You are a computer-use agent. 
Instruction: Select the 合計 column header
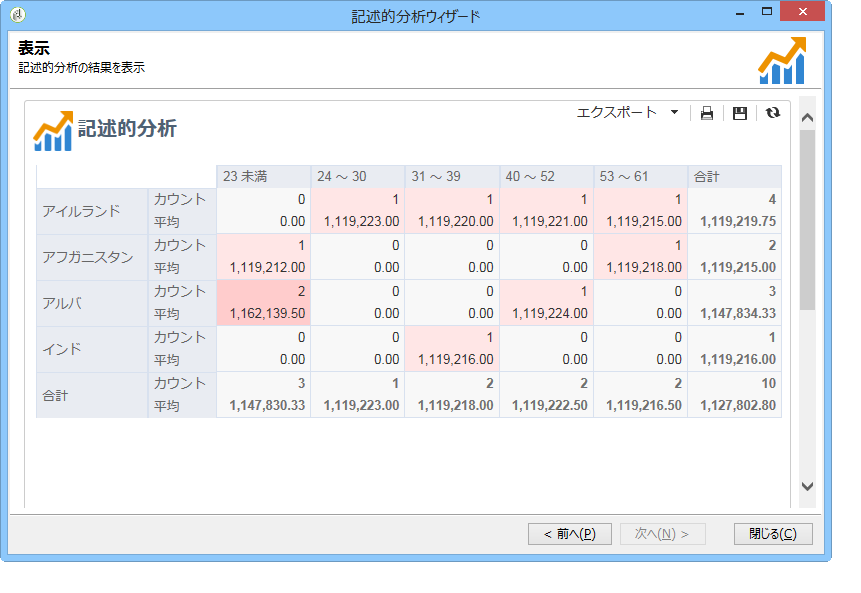(735, 176)
